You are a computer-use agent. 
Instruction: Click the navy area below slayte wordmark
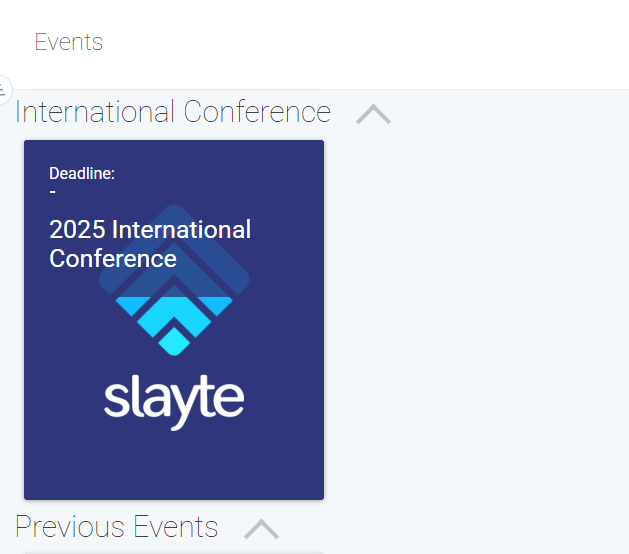[174, 465]
